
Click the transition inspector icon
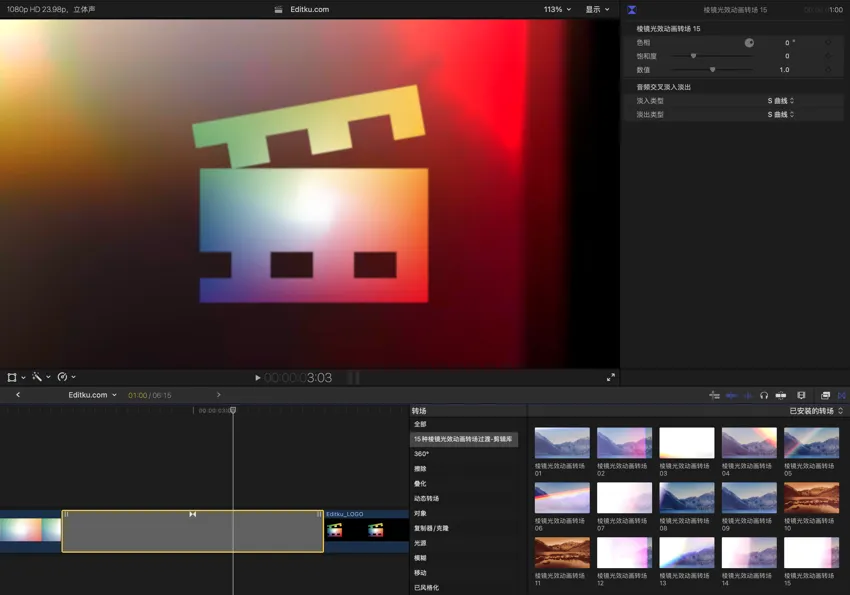coord(632,10)
